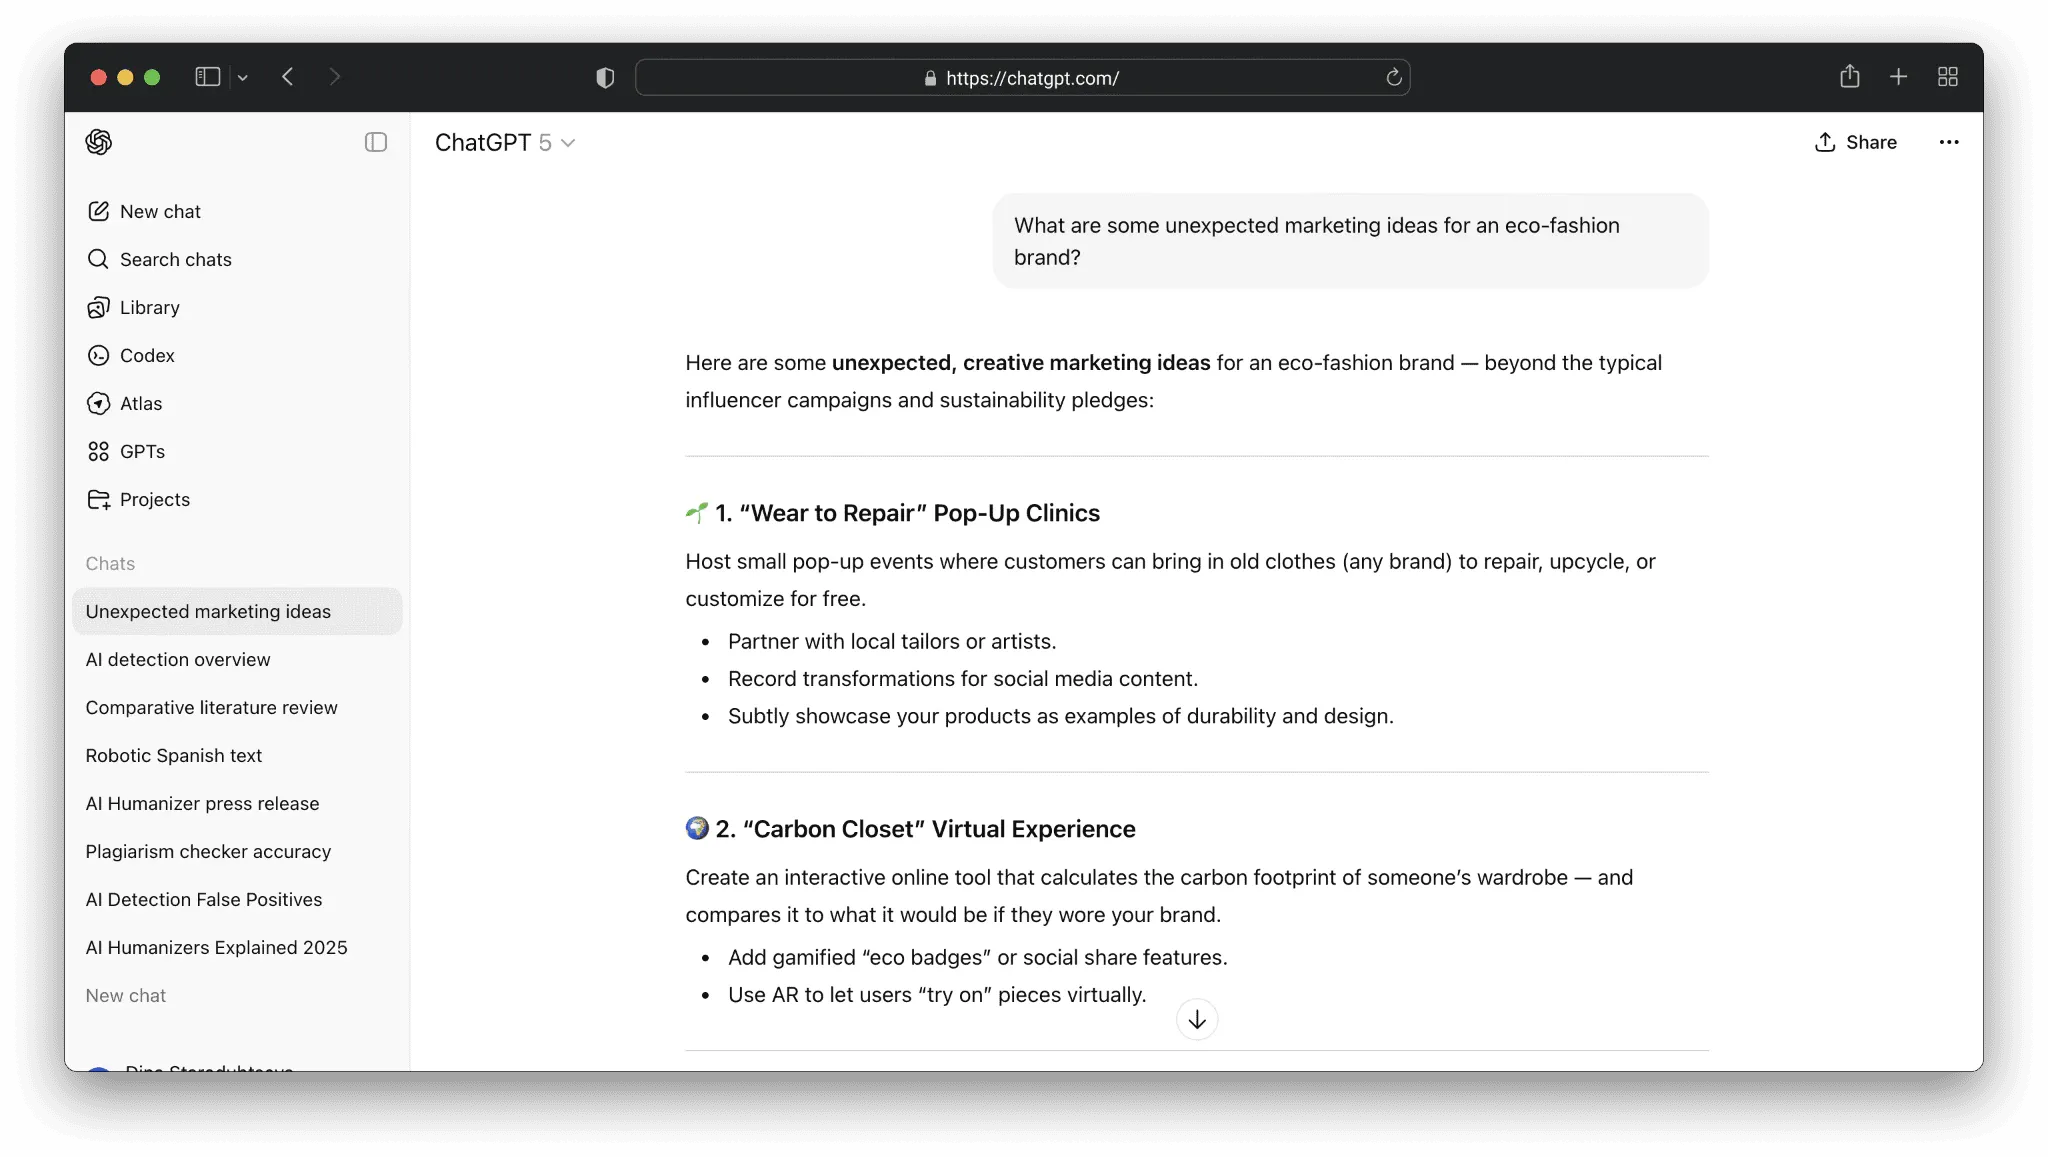Open the AI detection overview chat

[x=178, y=660]
